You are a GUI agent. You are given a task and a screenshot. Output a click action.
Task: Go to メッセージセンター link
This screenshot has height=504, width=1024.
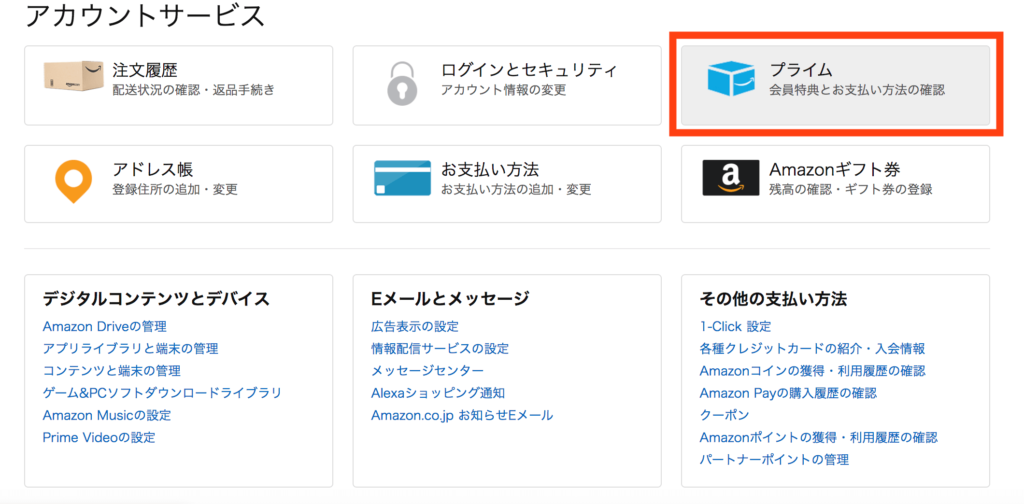(x=427, y=371)
